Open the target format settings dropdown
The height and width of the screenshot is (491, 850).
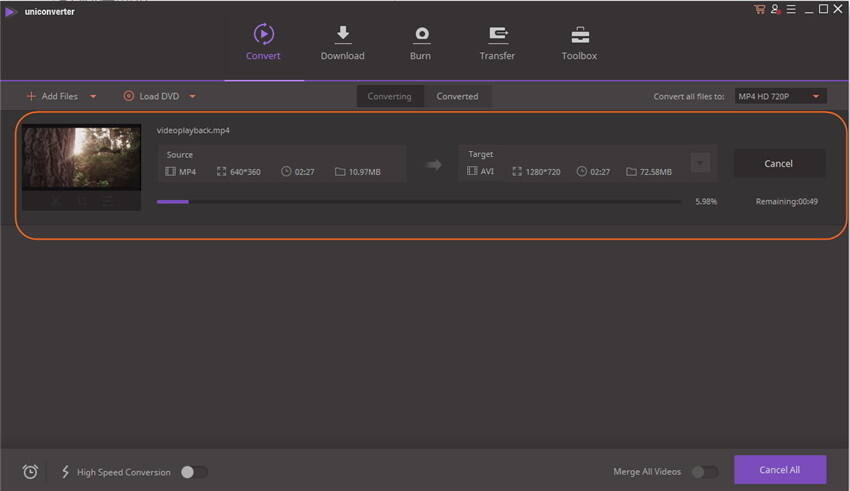pyautogui.click(x=700, y=163)
